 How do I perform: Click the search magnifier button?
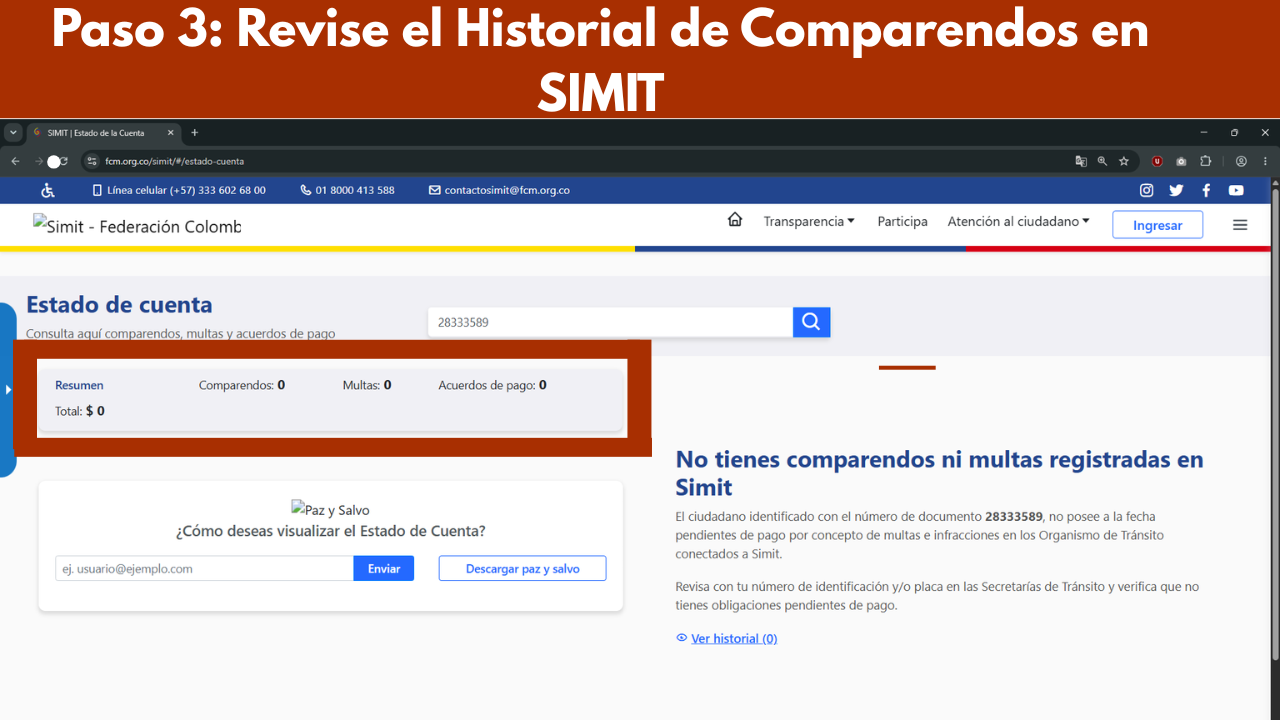pyautogui.click(x=811, y=322)
